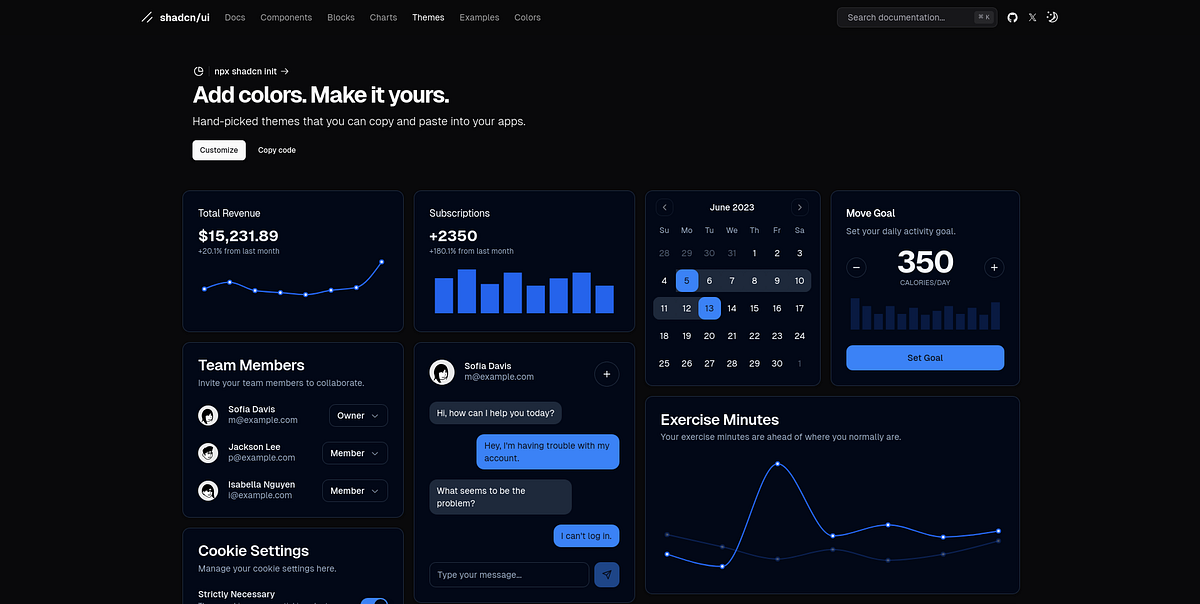Click the Copy code button

[x=276, y=150]
